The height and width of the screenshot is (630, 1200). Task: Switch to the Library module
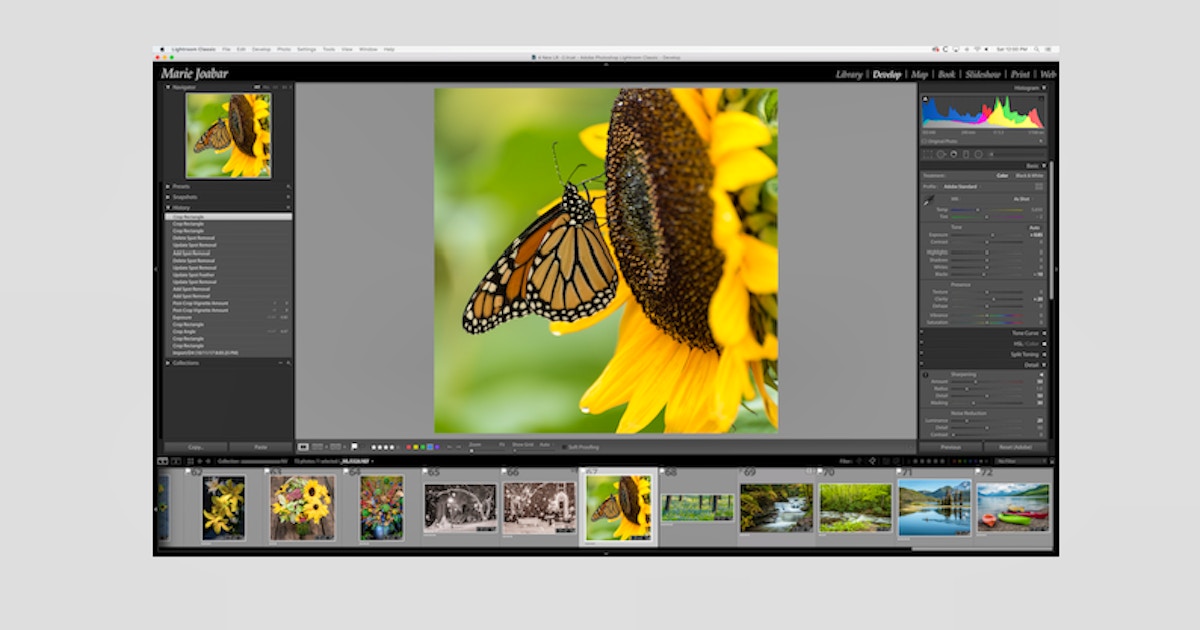849,74
